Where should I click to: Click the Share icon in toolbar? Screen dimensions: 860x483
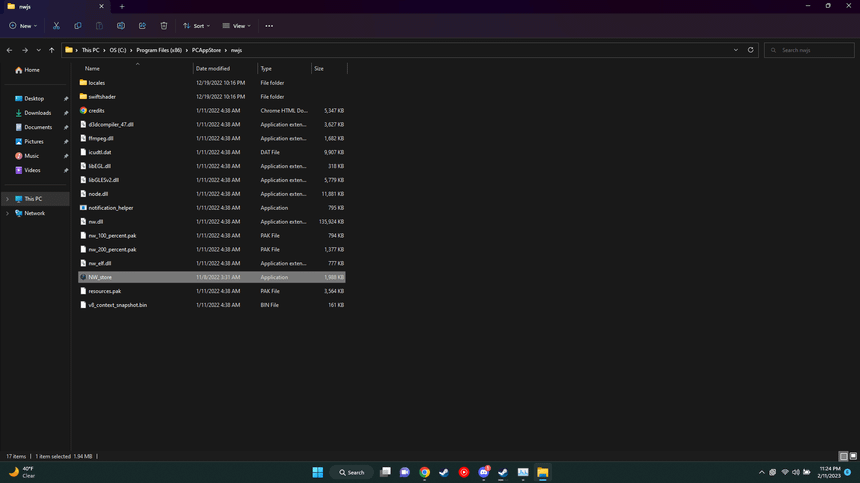coord(142,26)
